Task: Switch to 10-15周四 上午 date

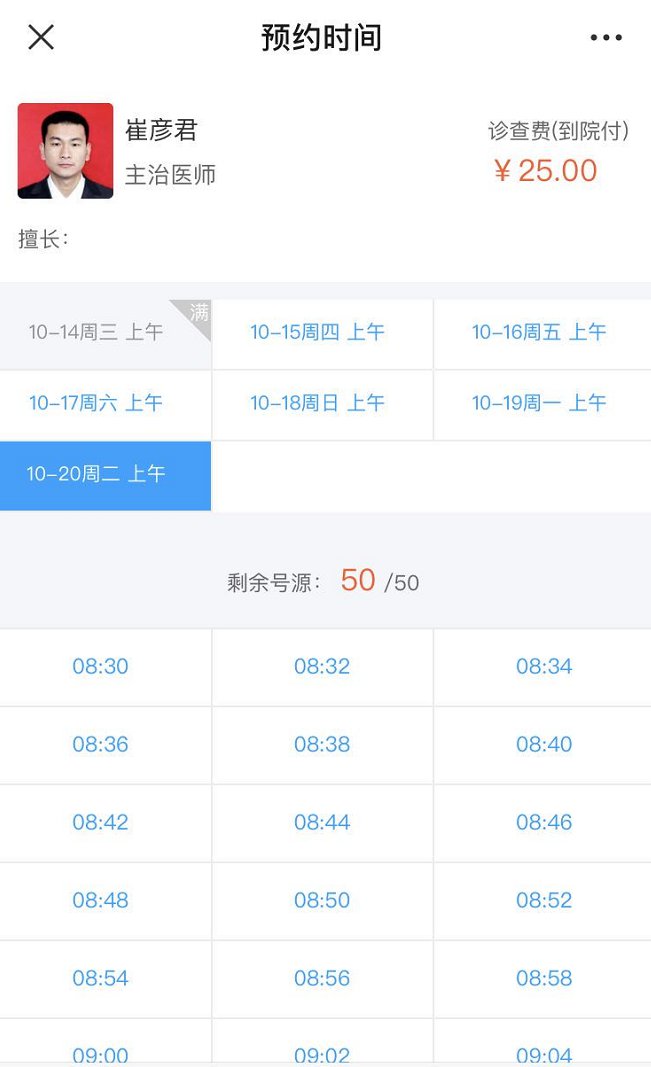Action: coord(318,332)
